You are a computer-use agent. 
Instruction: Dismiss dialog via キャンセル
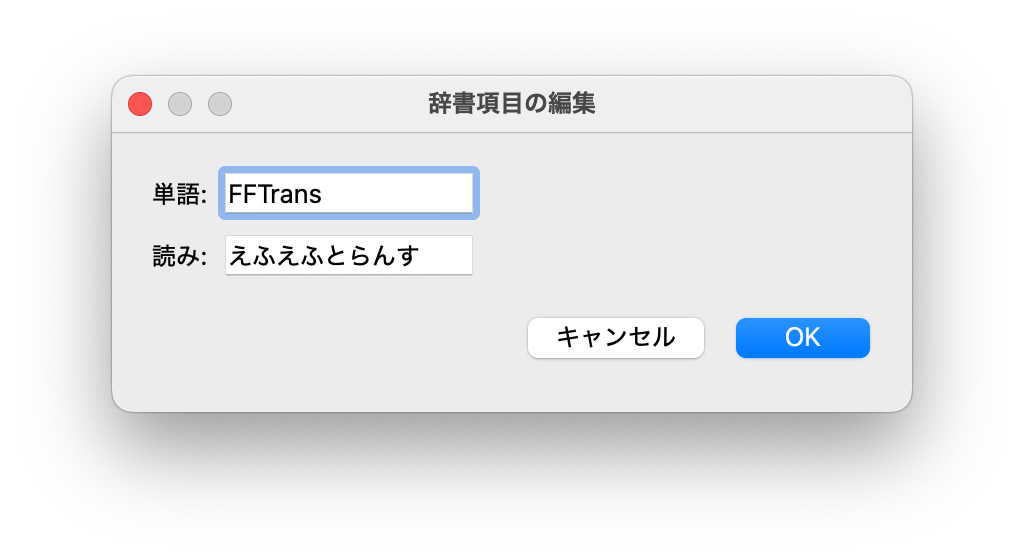tap(616, 337)
